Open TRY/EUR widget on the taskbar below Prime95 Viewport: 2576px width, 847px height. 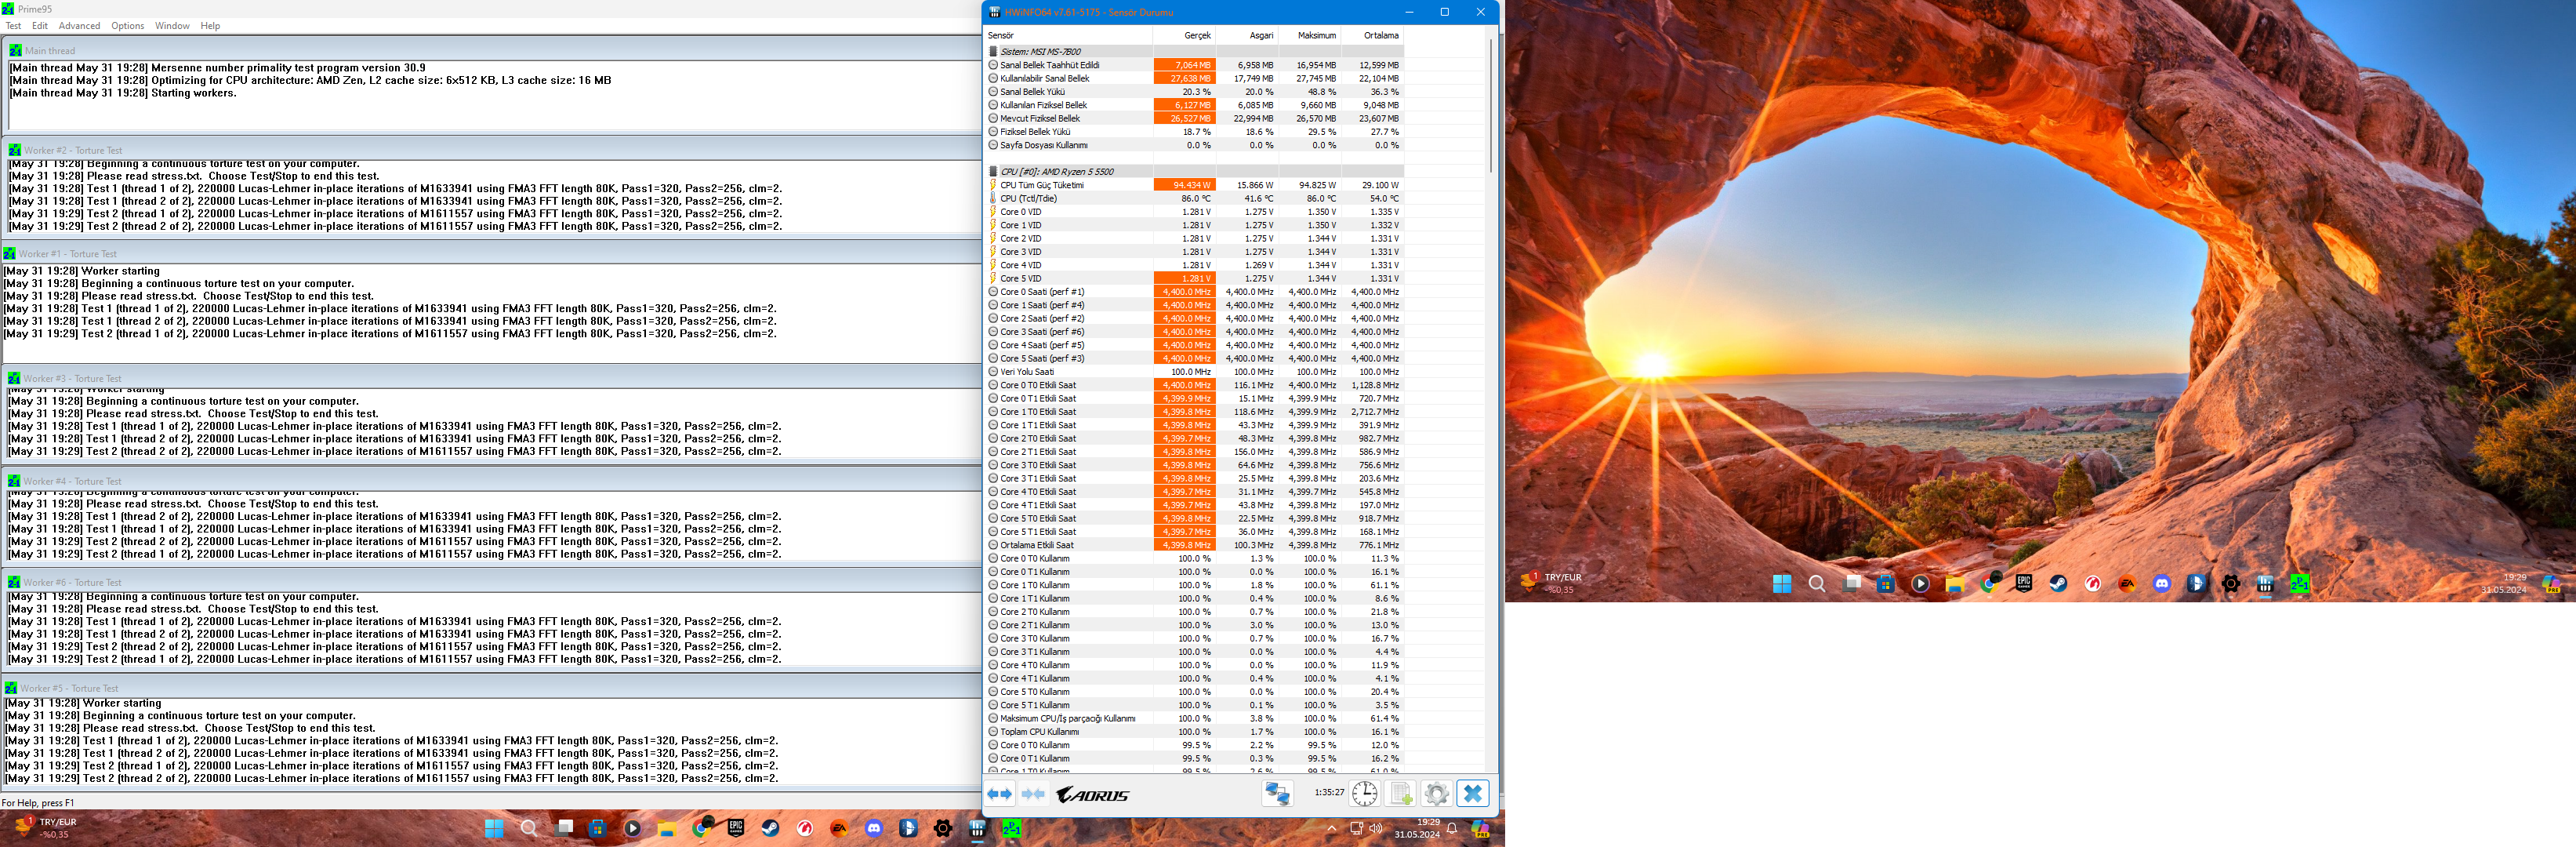tap(45, 828)
